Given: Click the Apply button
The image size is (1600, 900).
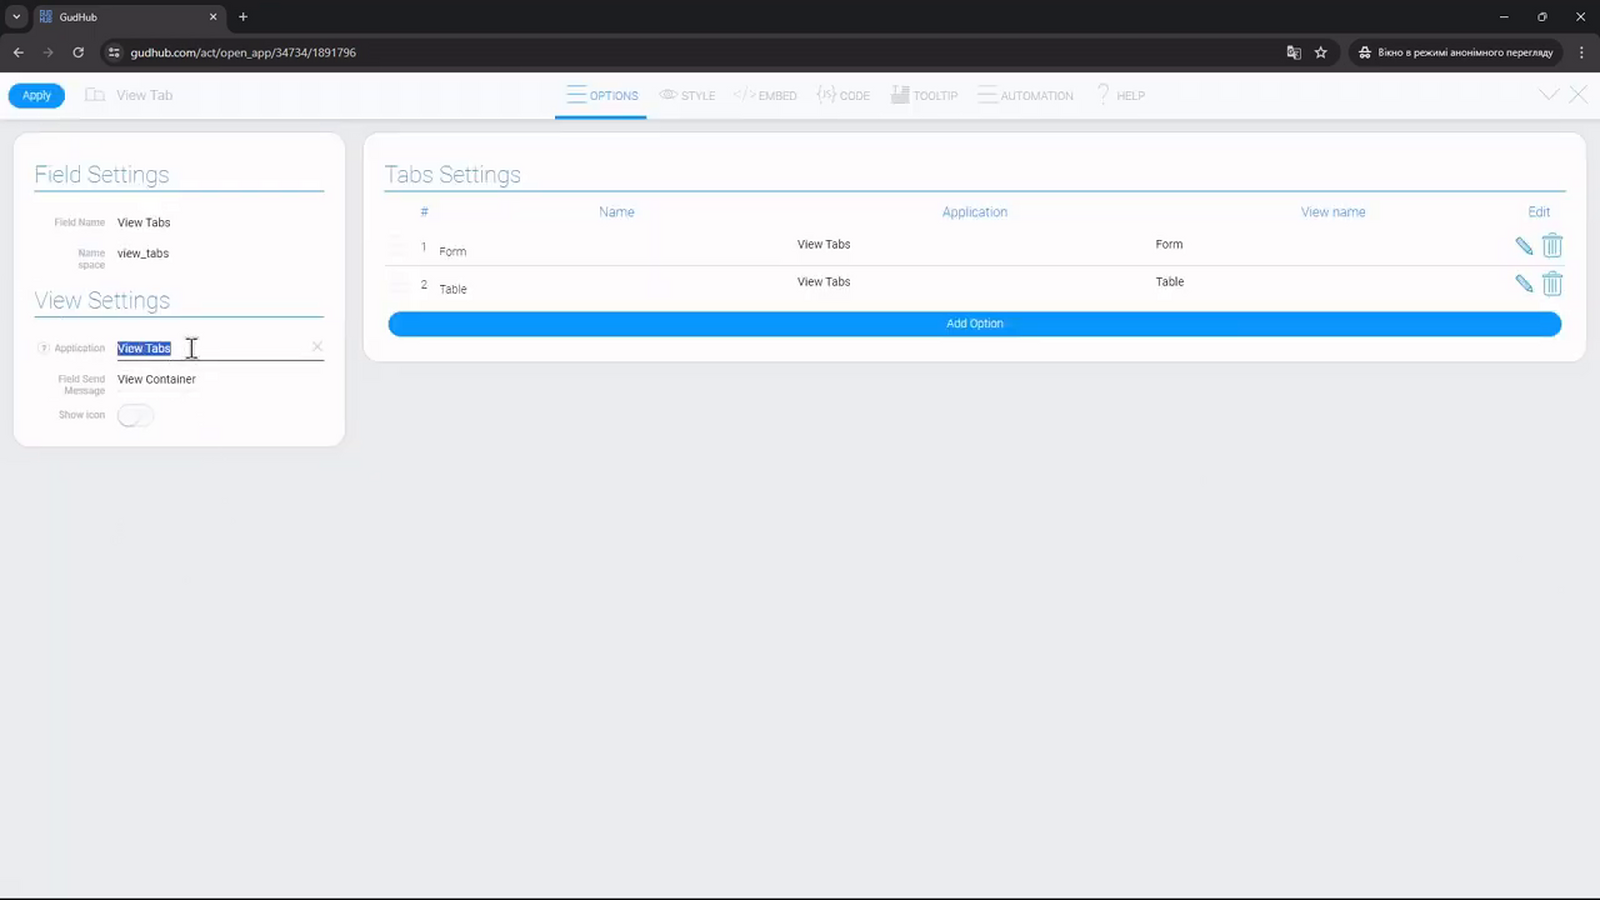Looking at the screenshot, I should click(37, 96).
